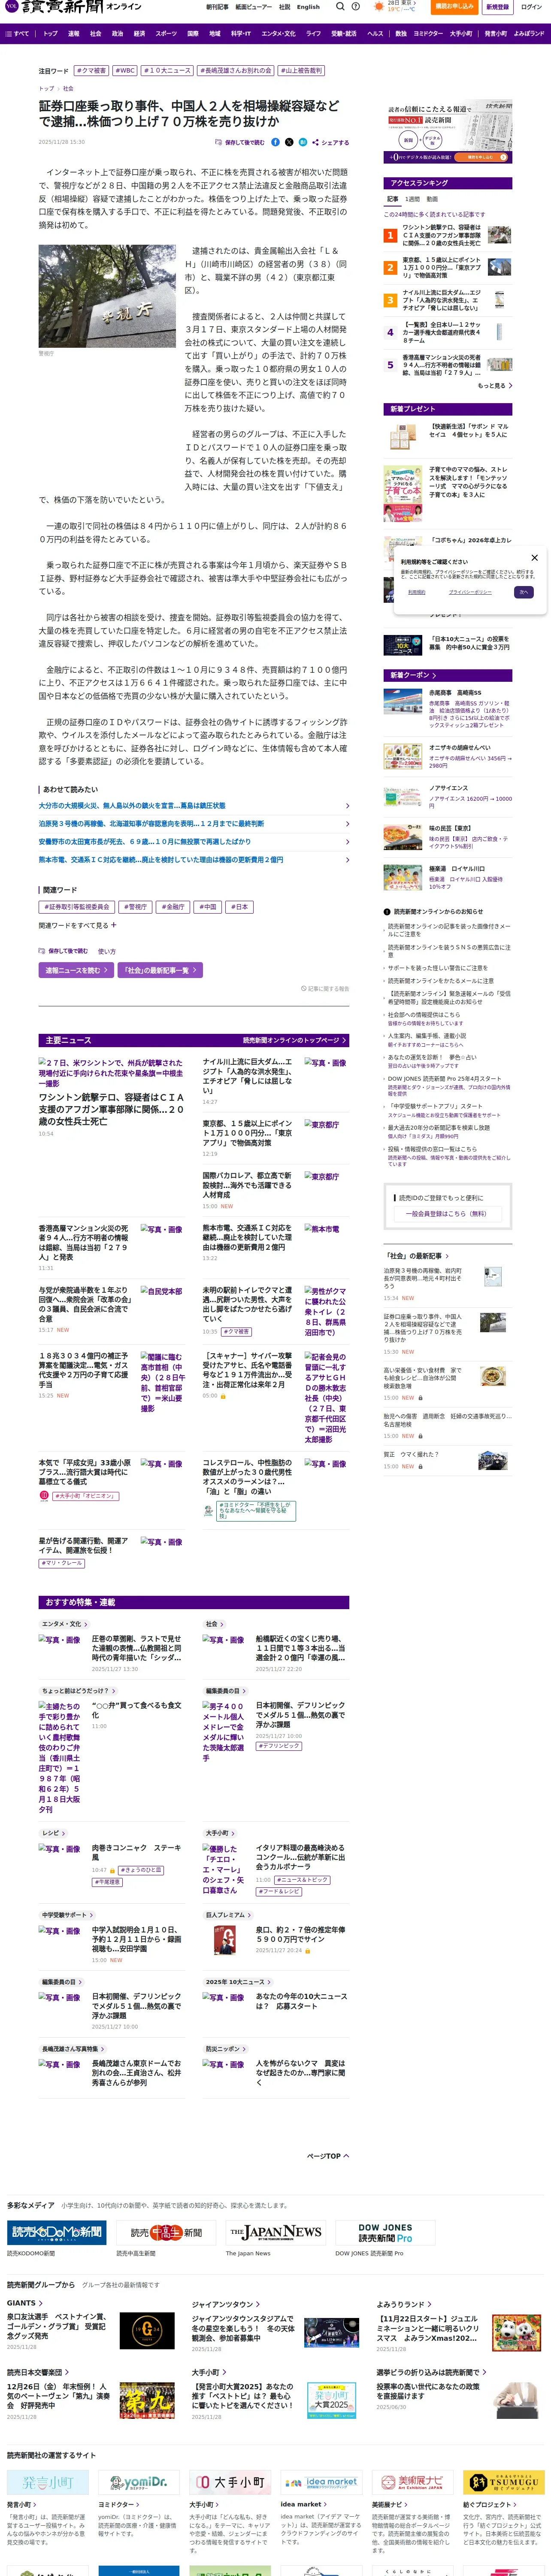Screen dimensions: 551x2576
Task: Share article on Facebook icon
Action: click(276, 142)
